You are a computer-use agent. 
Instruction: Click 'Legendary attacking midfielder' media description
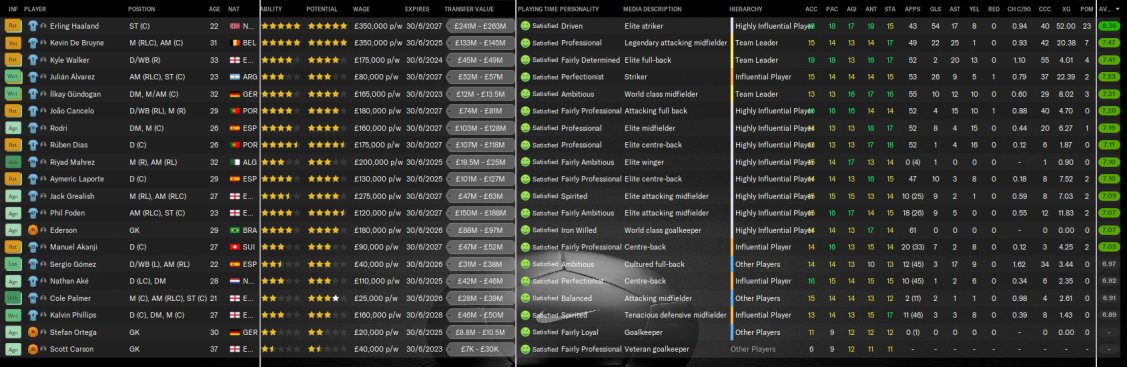(676, 43)
